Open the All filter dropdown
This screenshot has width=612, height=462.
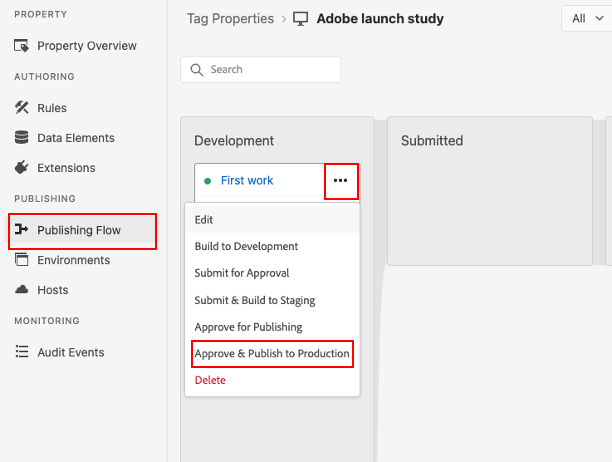click(587, 18)
